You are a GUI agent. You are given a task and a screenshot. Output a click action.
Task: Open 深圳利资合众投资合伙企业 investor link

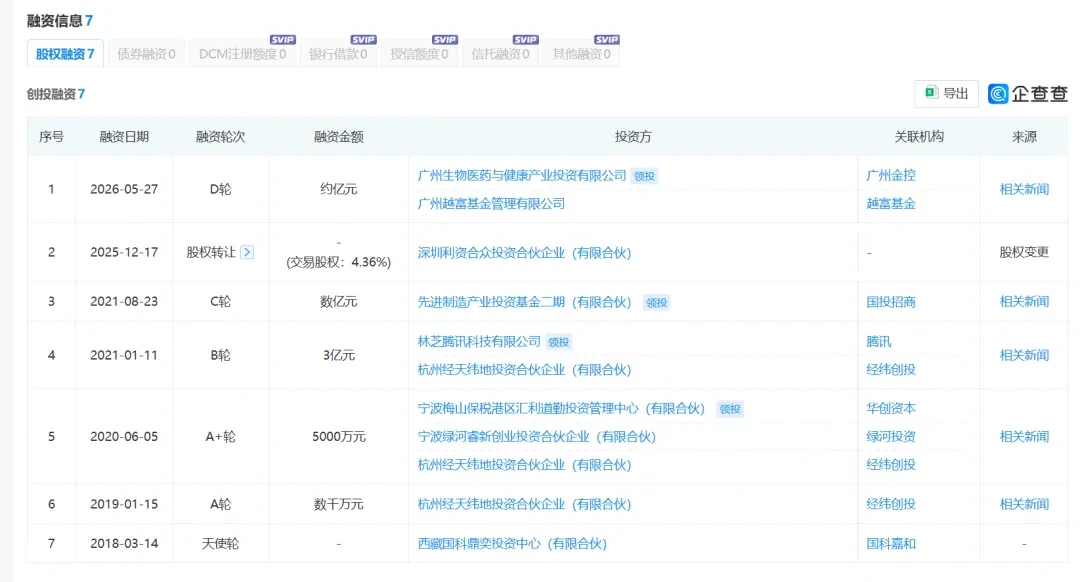[524, 253]
